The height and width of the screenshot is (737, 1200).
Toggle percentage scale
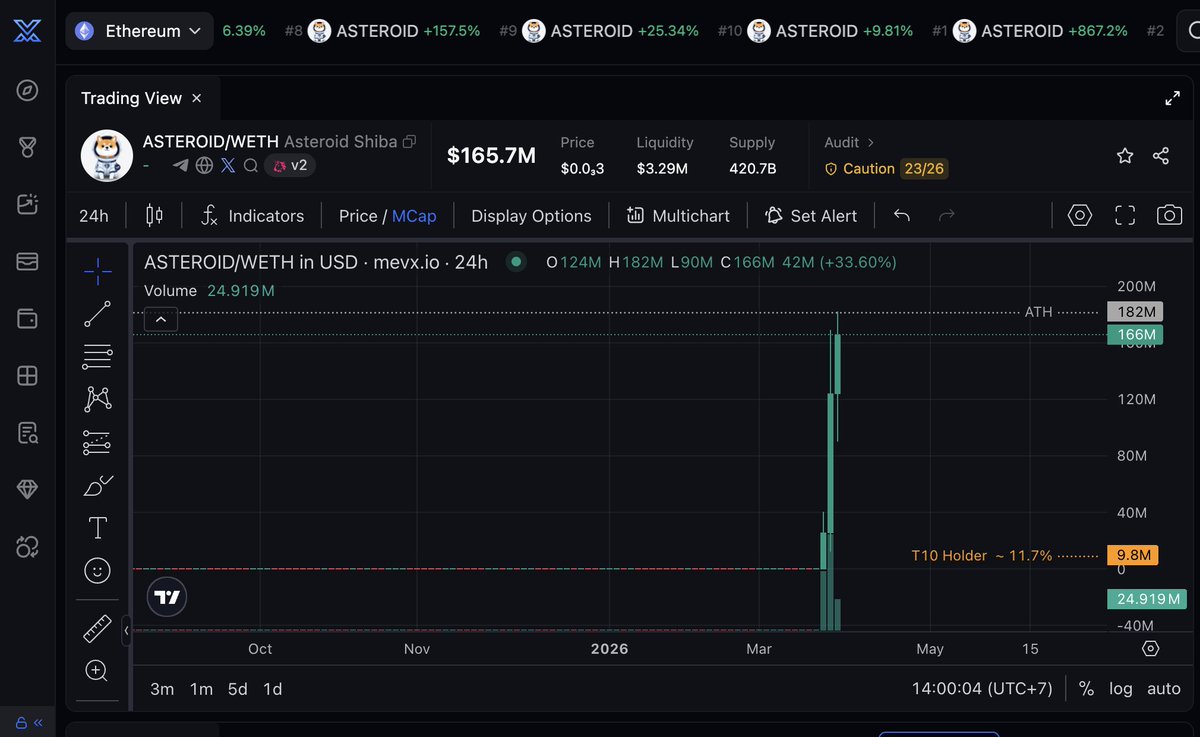pyautogui.click(x=1086, y=688)
